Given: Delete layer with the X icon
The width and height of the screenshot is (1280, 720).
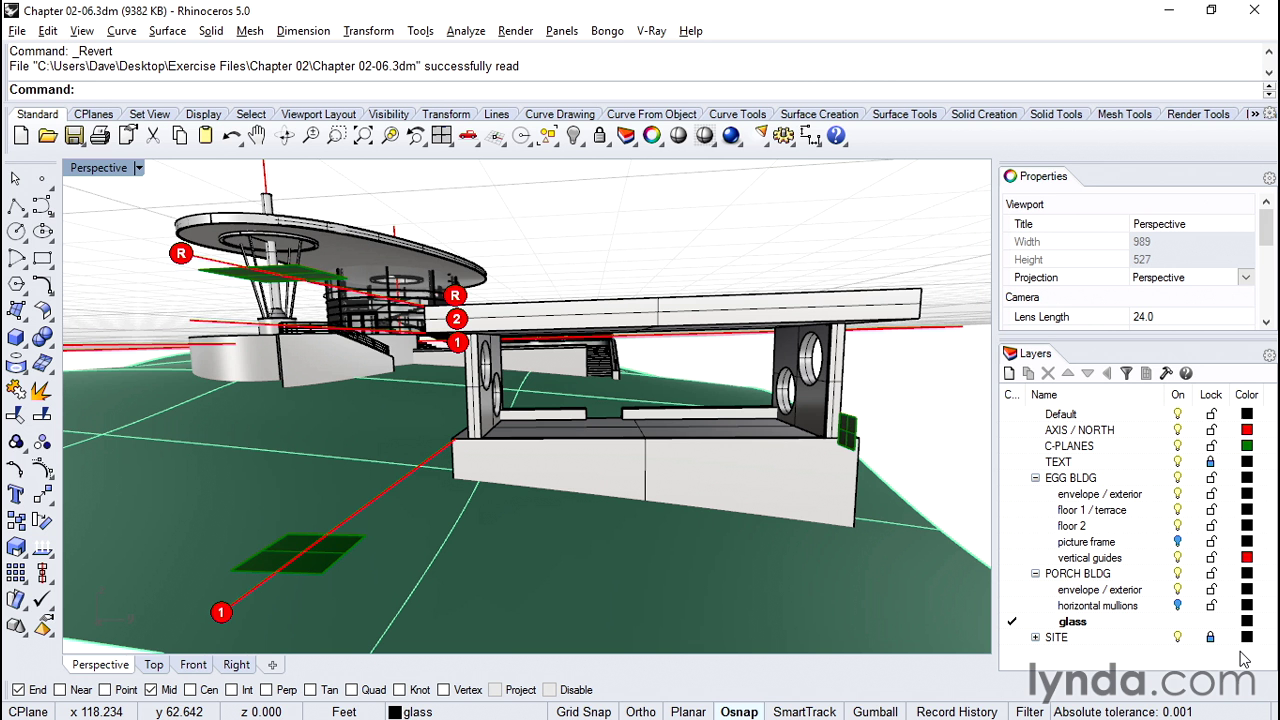Looking at the screenshot, I should tap(1048, 374).
